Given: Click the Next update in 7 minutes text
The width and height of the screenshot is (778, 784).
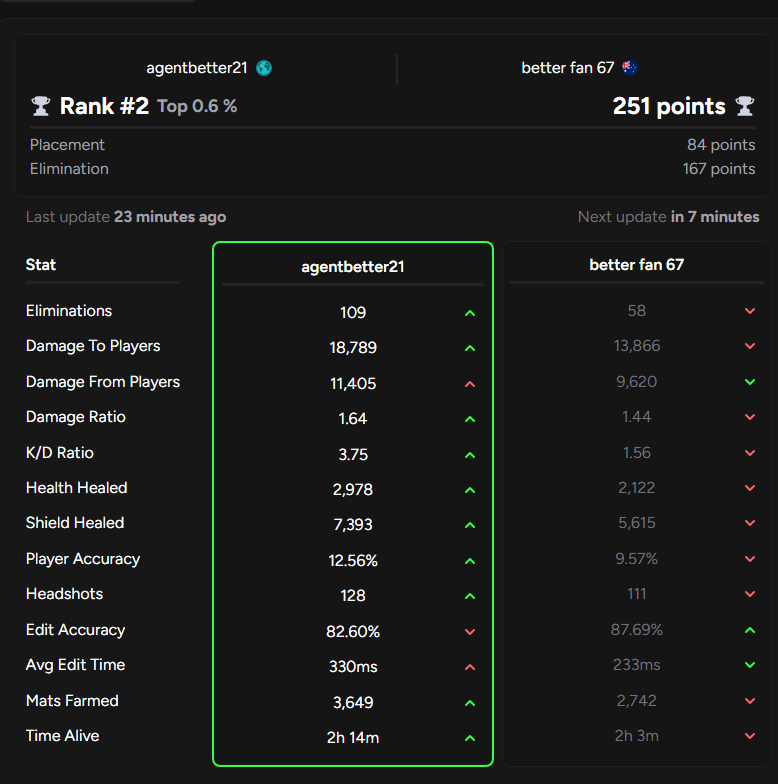Looking at the screenshot, I should coord(668,217).
